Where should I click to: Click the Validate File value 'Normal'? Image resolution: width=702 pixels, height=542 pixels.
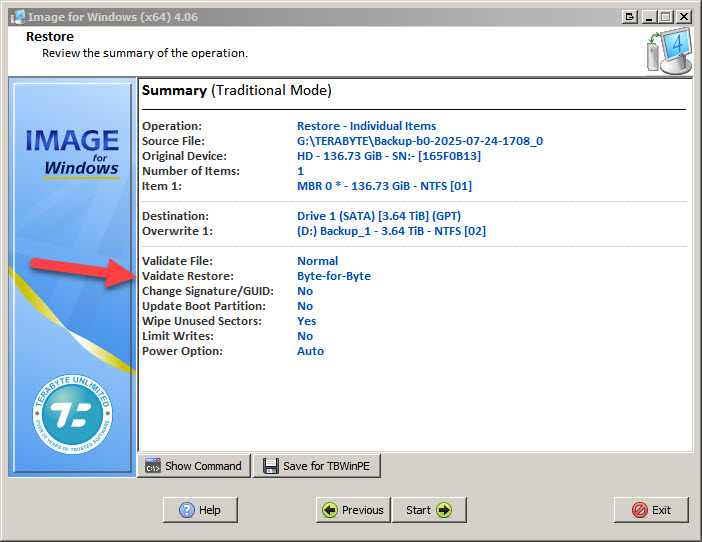tap(317, 261)
